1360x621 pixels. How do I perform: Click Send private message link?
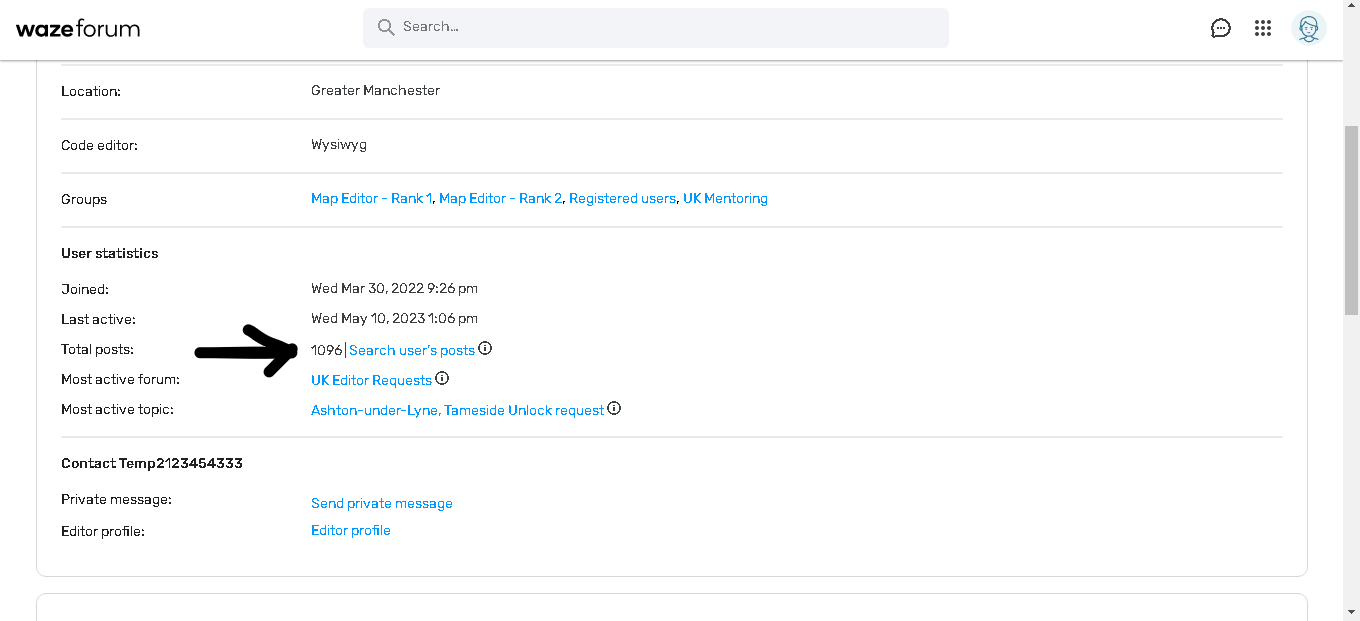point(382,503)
